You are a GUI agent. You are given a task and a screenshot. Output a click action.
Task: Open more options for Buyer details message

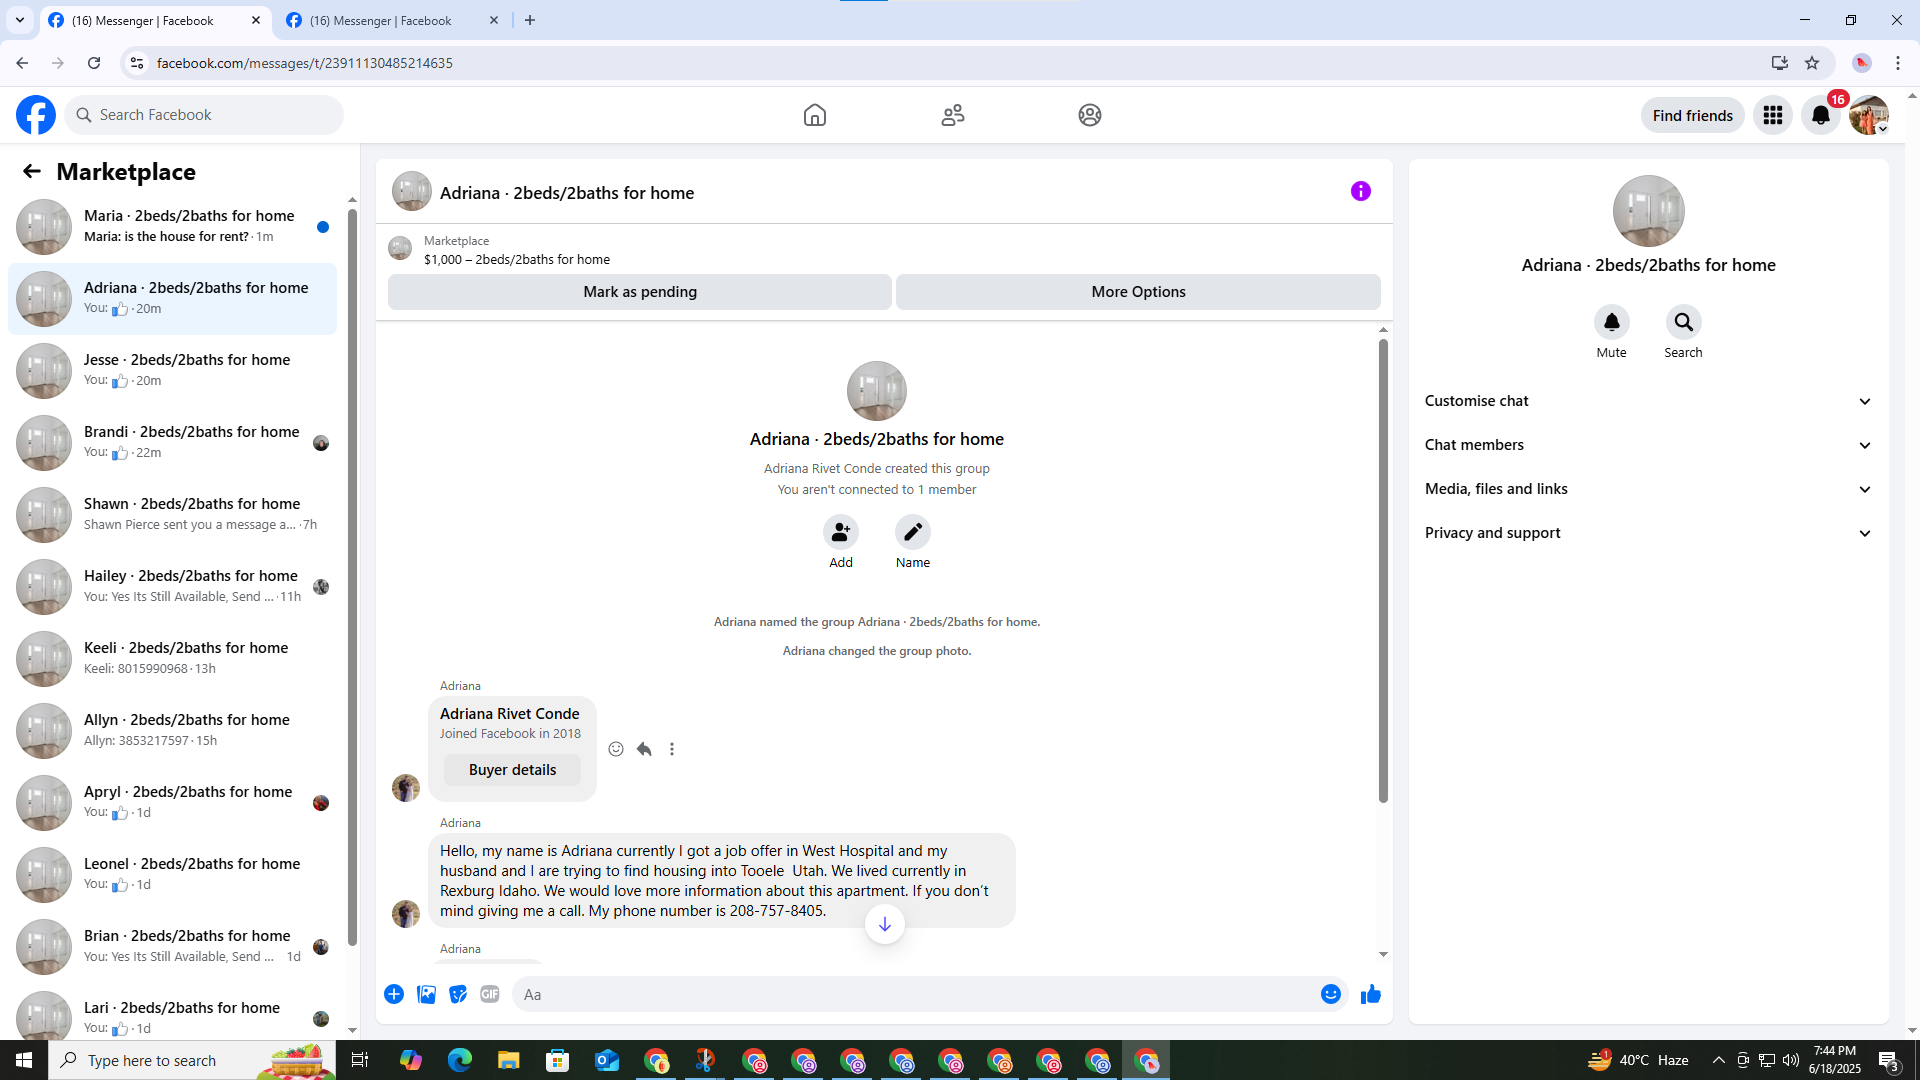click(x=672, y=749)
